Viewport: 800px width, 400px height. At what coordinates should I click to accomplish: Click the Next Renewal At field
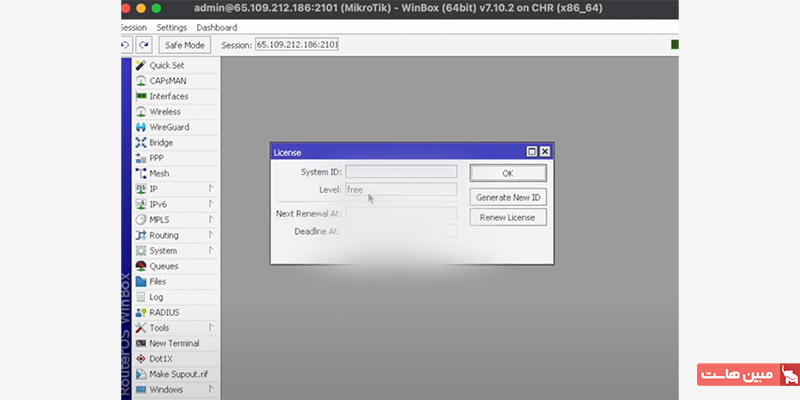click(401, 213)
